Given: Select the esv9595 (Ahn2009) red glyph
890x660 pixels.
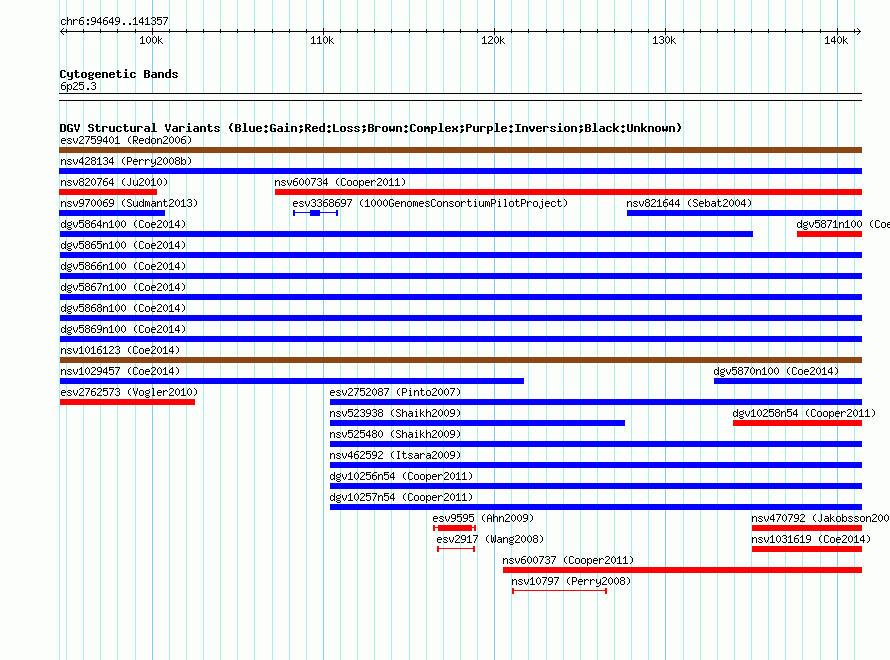Looking at the screenshot, I should click(x=454, y=528).
